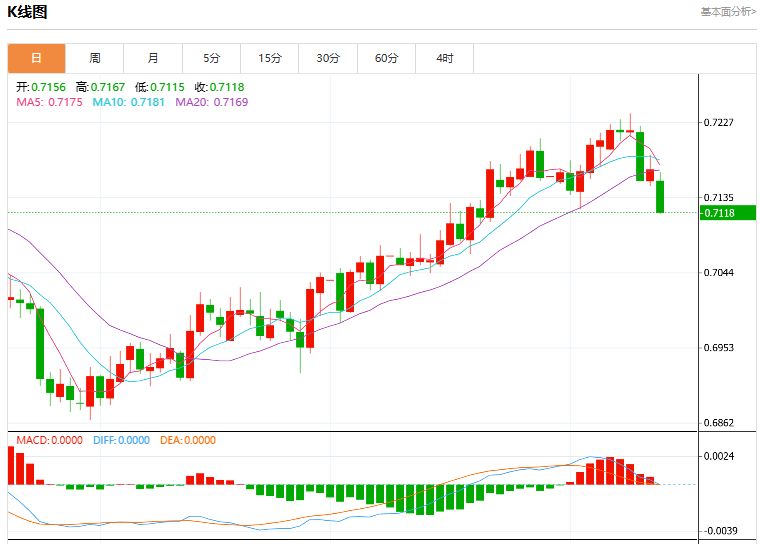
Task: Click the MA5 indicator label
Action: tap(49, 102)
